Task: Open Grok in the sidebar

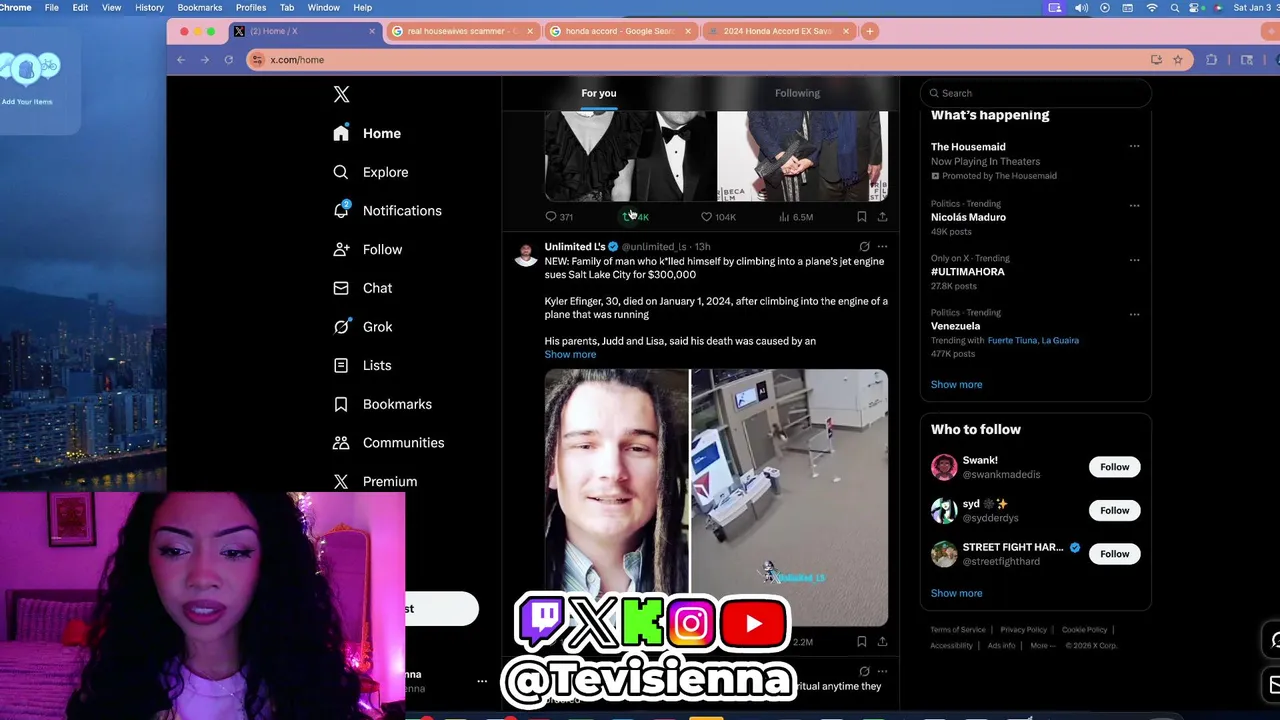Action: click(x=362, y=327)
